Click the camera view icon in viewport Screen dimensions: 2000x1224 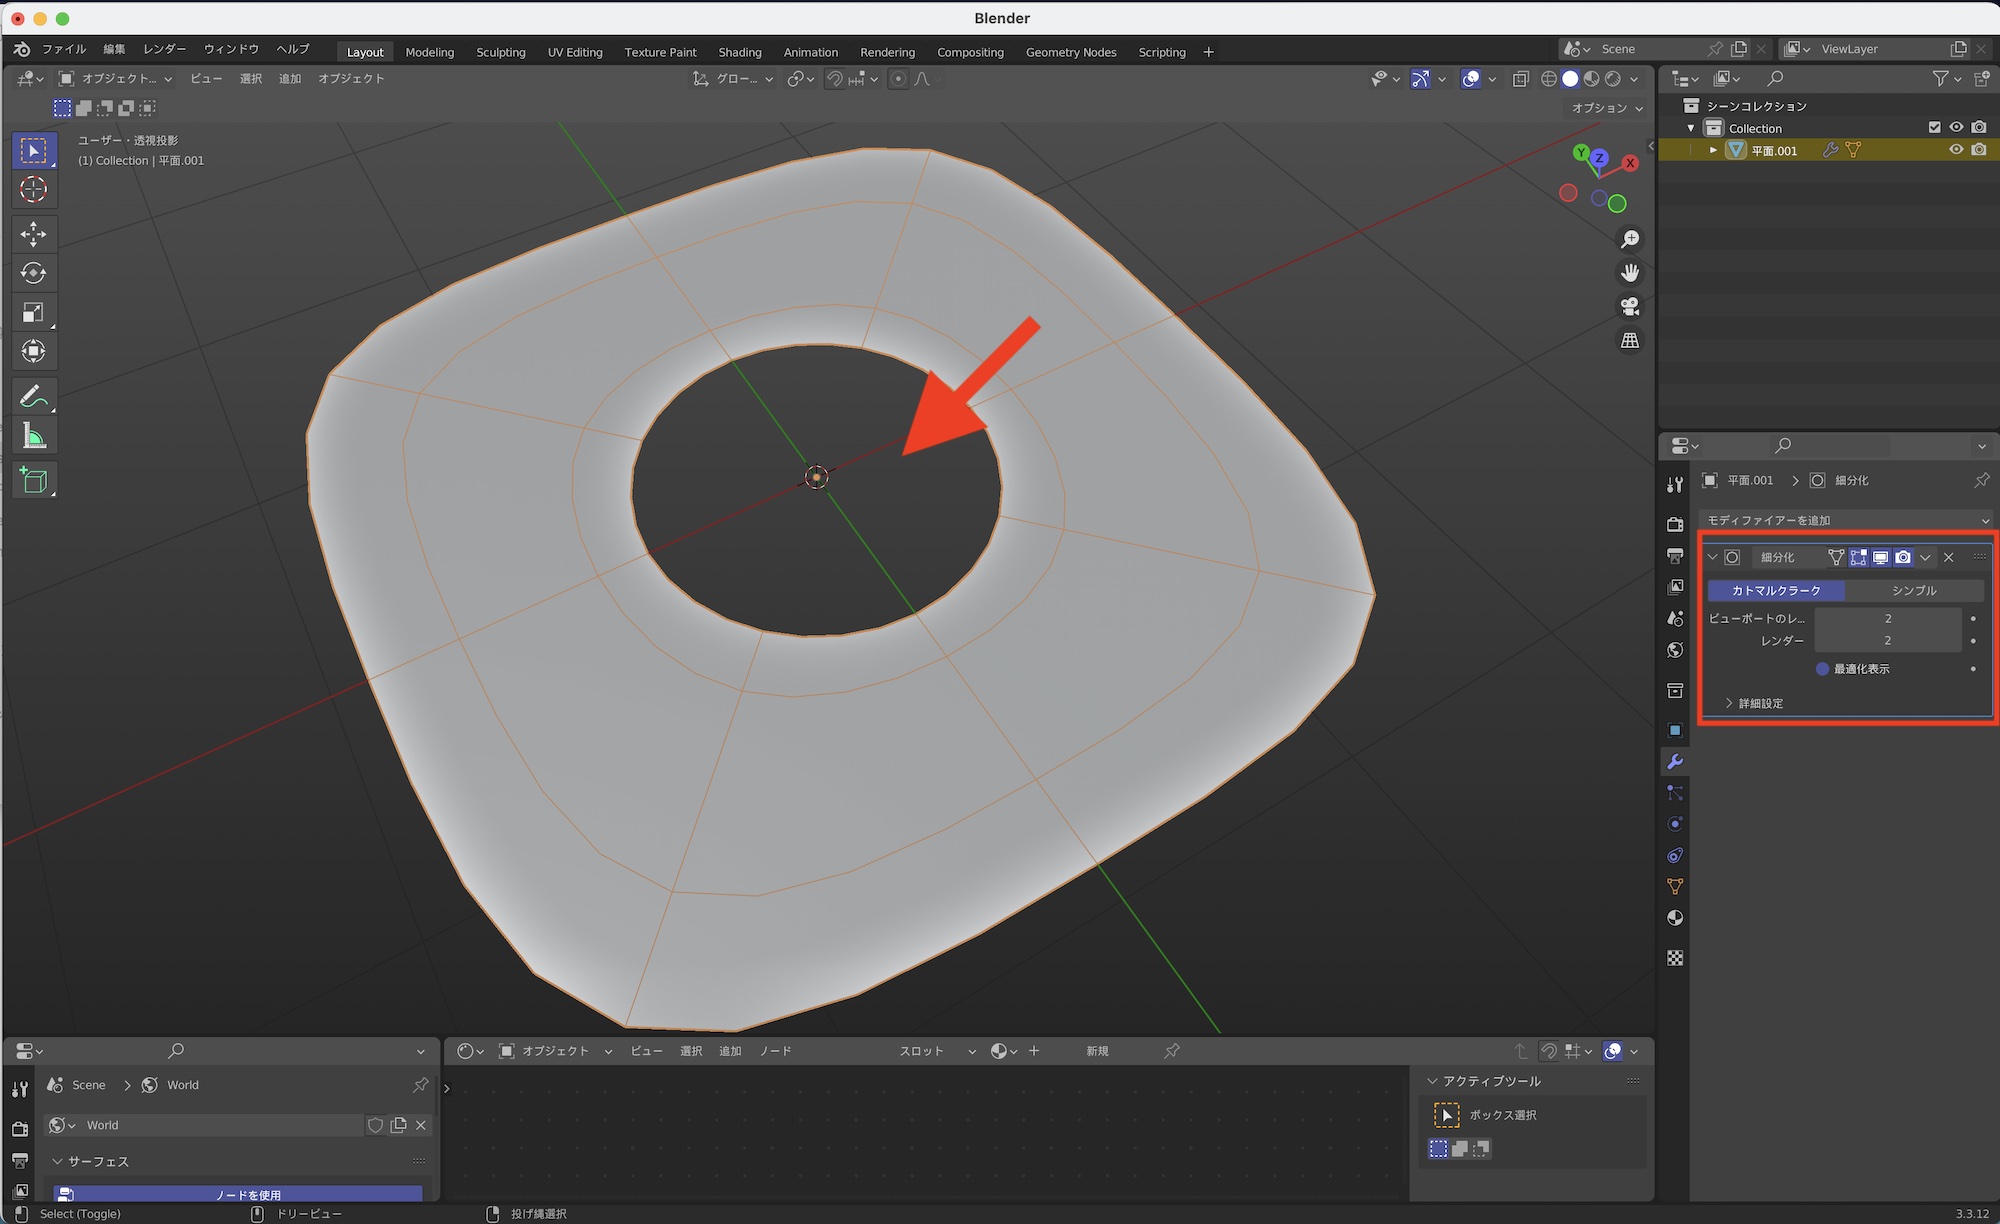1630,307
